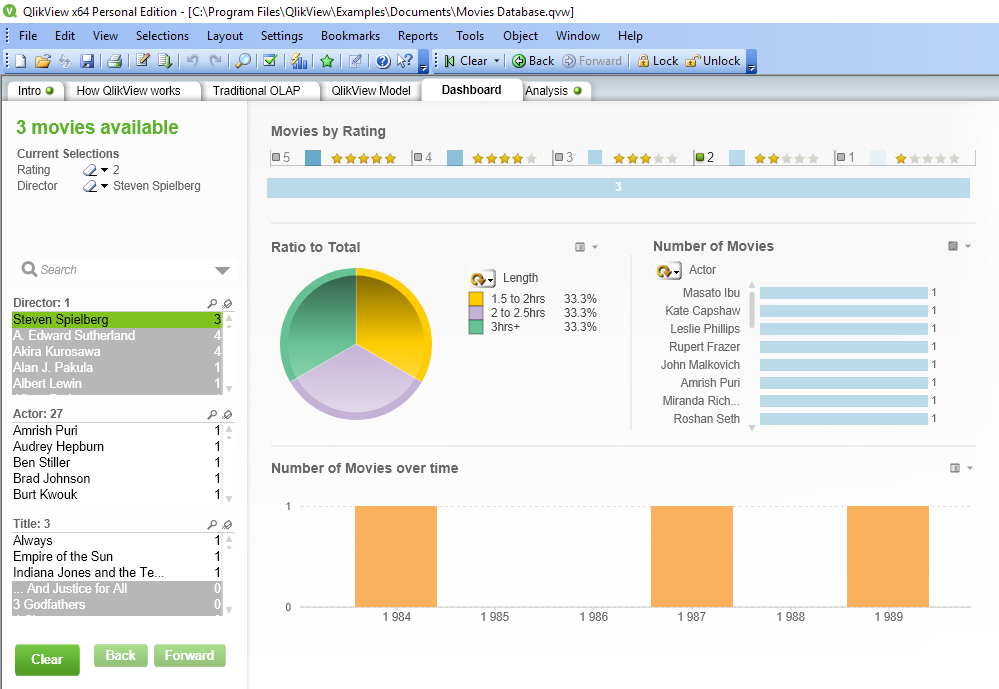Expand the navigation toolbar options arrow
This screenshot has width=999, height=689.
(x=752, y=62)
